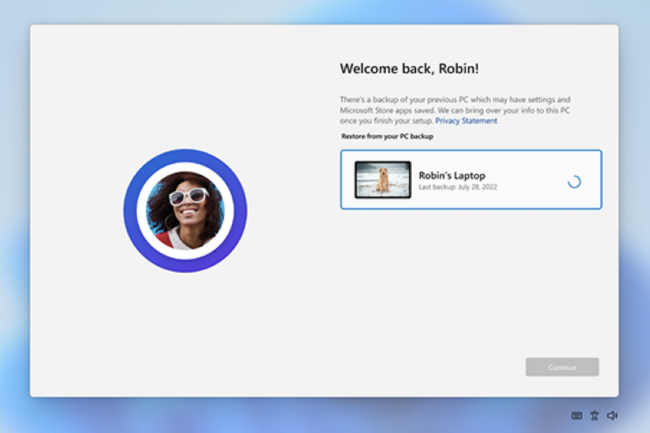
Task: Open the Privacy Statement link
Action: click(466, 120)
